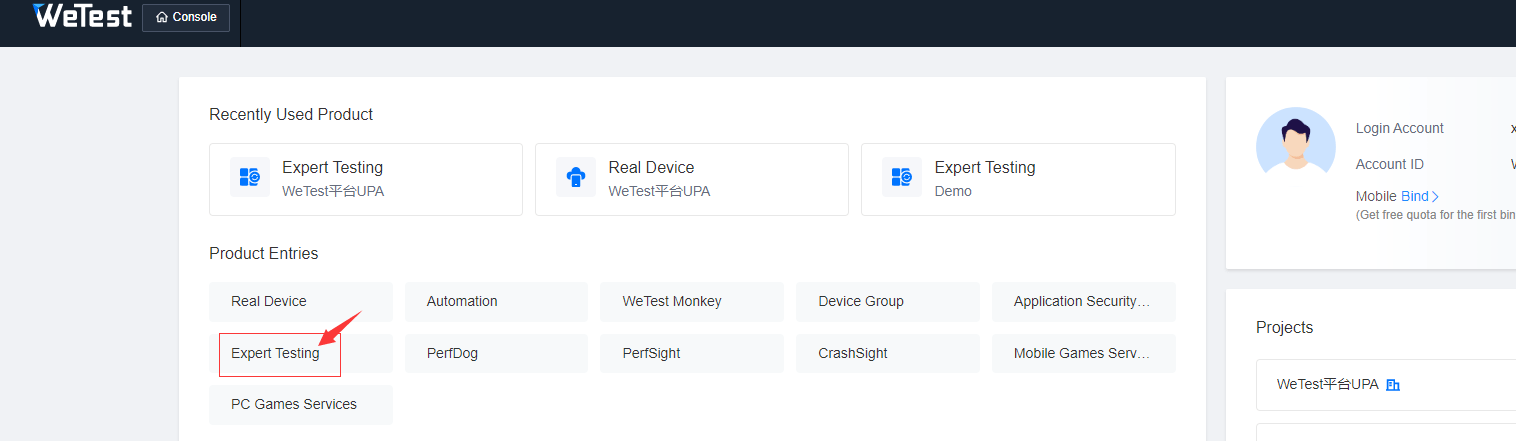Open recent Expert Testing WeTest平台UPA card
Screen dimensions: 1516x441
pos(366,179)
